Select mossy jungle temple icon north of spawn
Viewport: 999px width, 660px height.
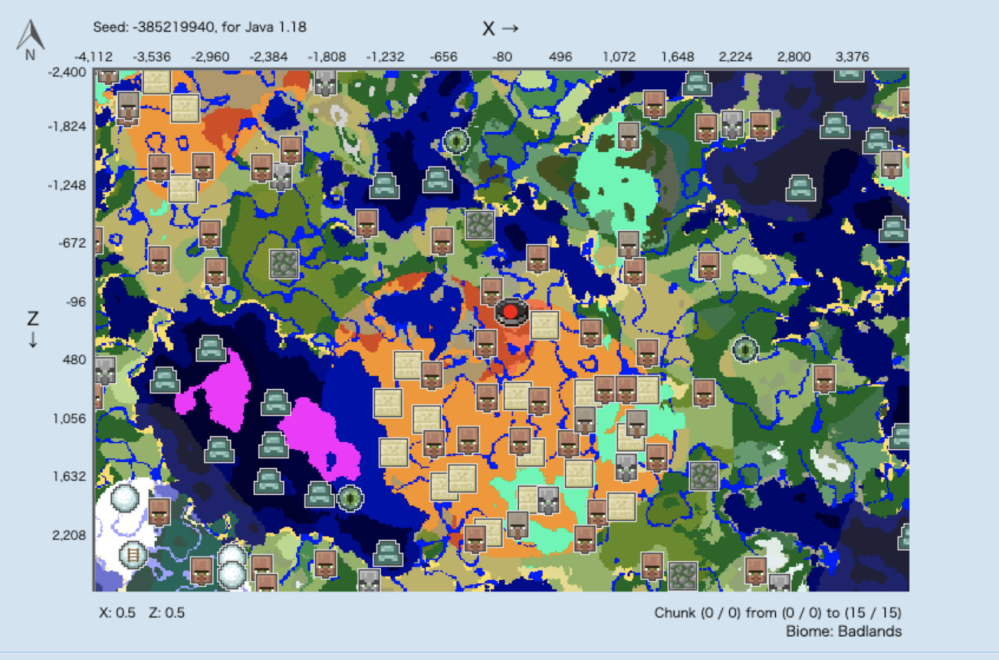tap(480, 224)
